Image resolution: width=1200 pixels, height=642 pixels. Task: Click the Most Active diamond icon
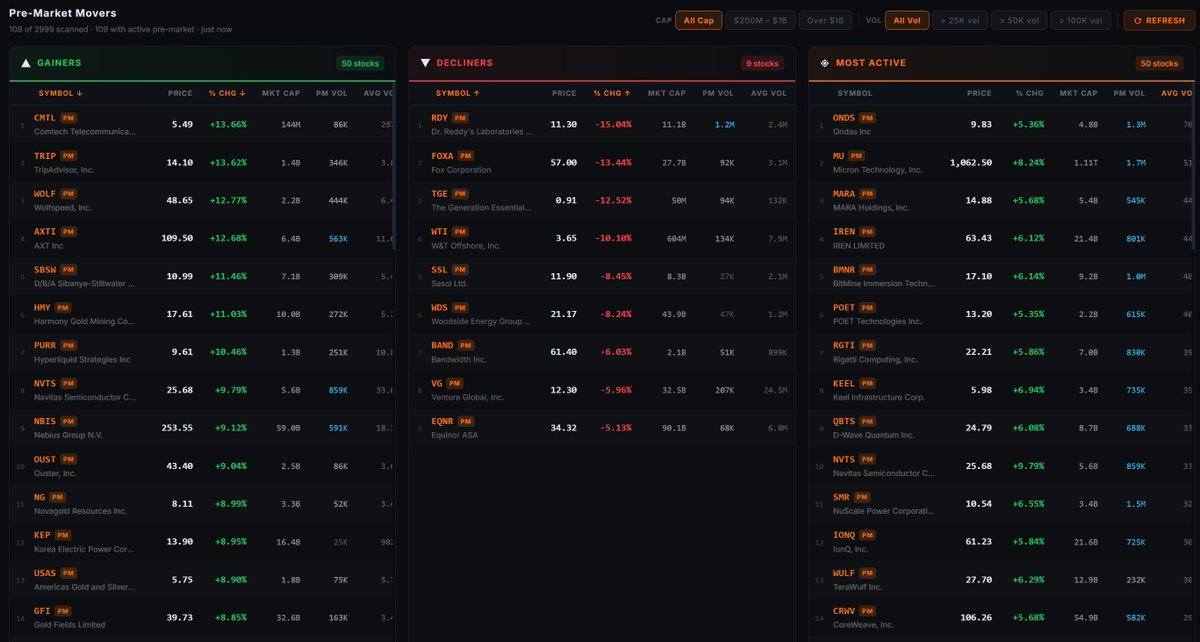[825, 63]
